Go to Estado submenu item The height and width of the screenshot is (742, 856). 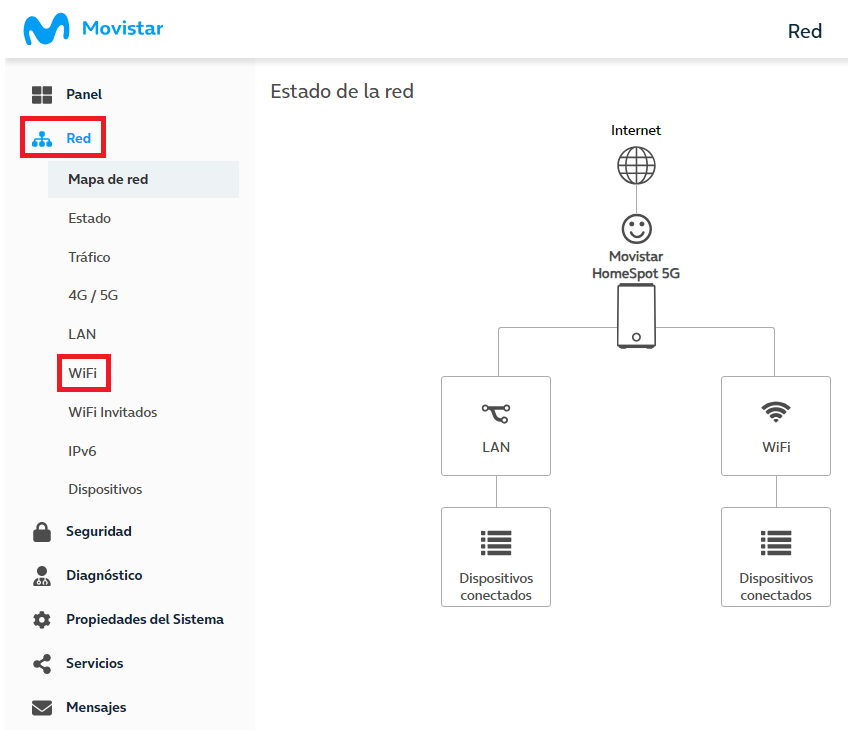pos(90,219)
